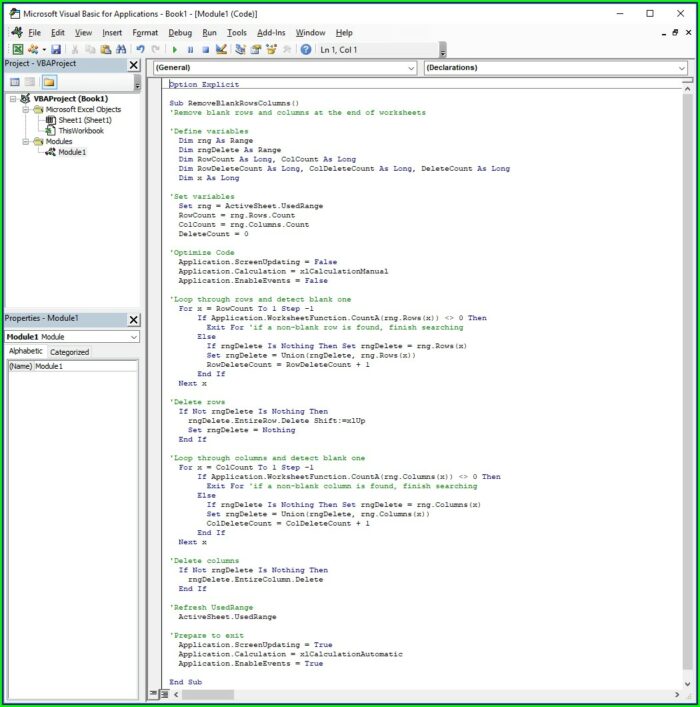Switch to the Categorized properties tab
Screen dimensions: 700x707
coord(69,352)
